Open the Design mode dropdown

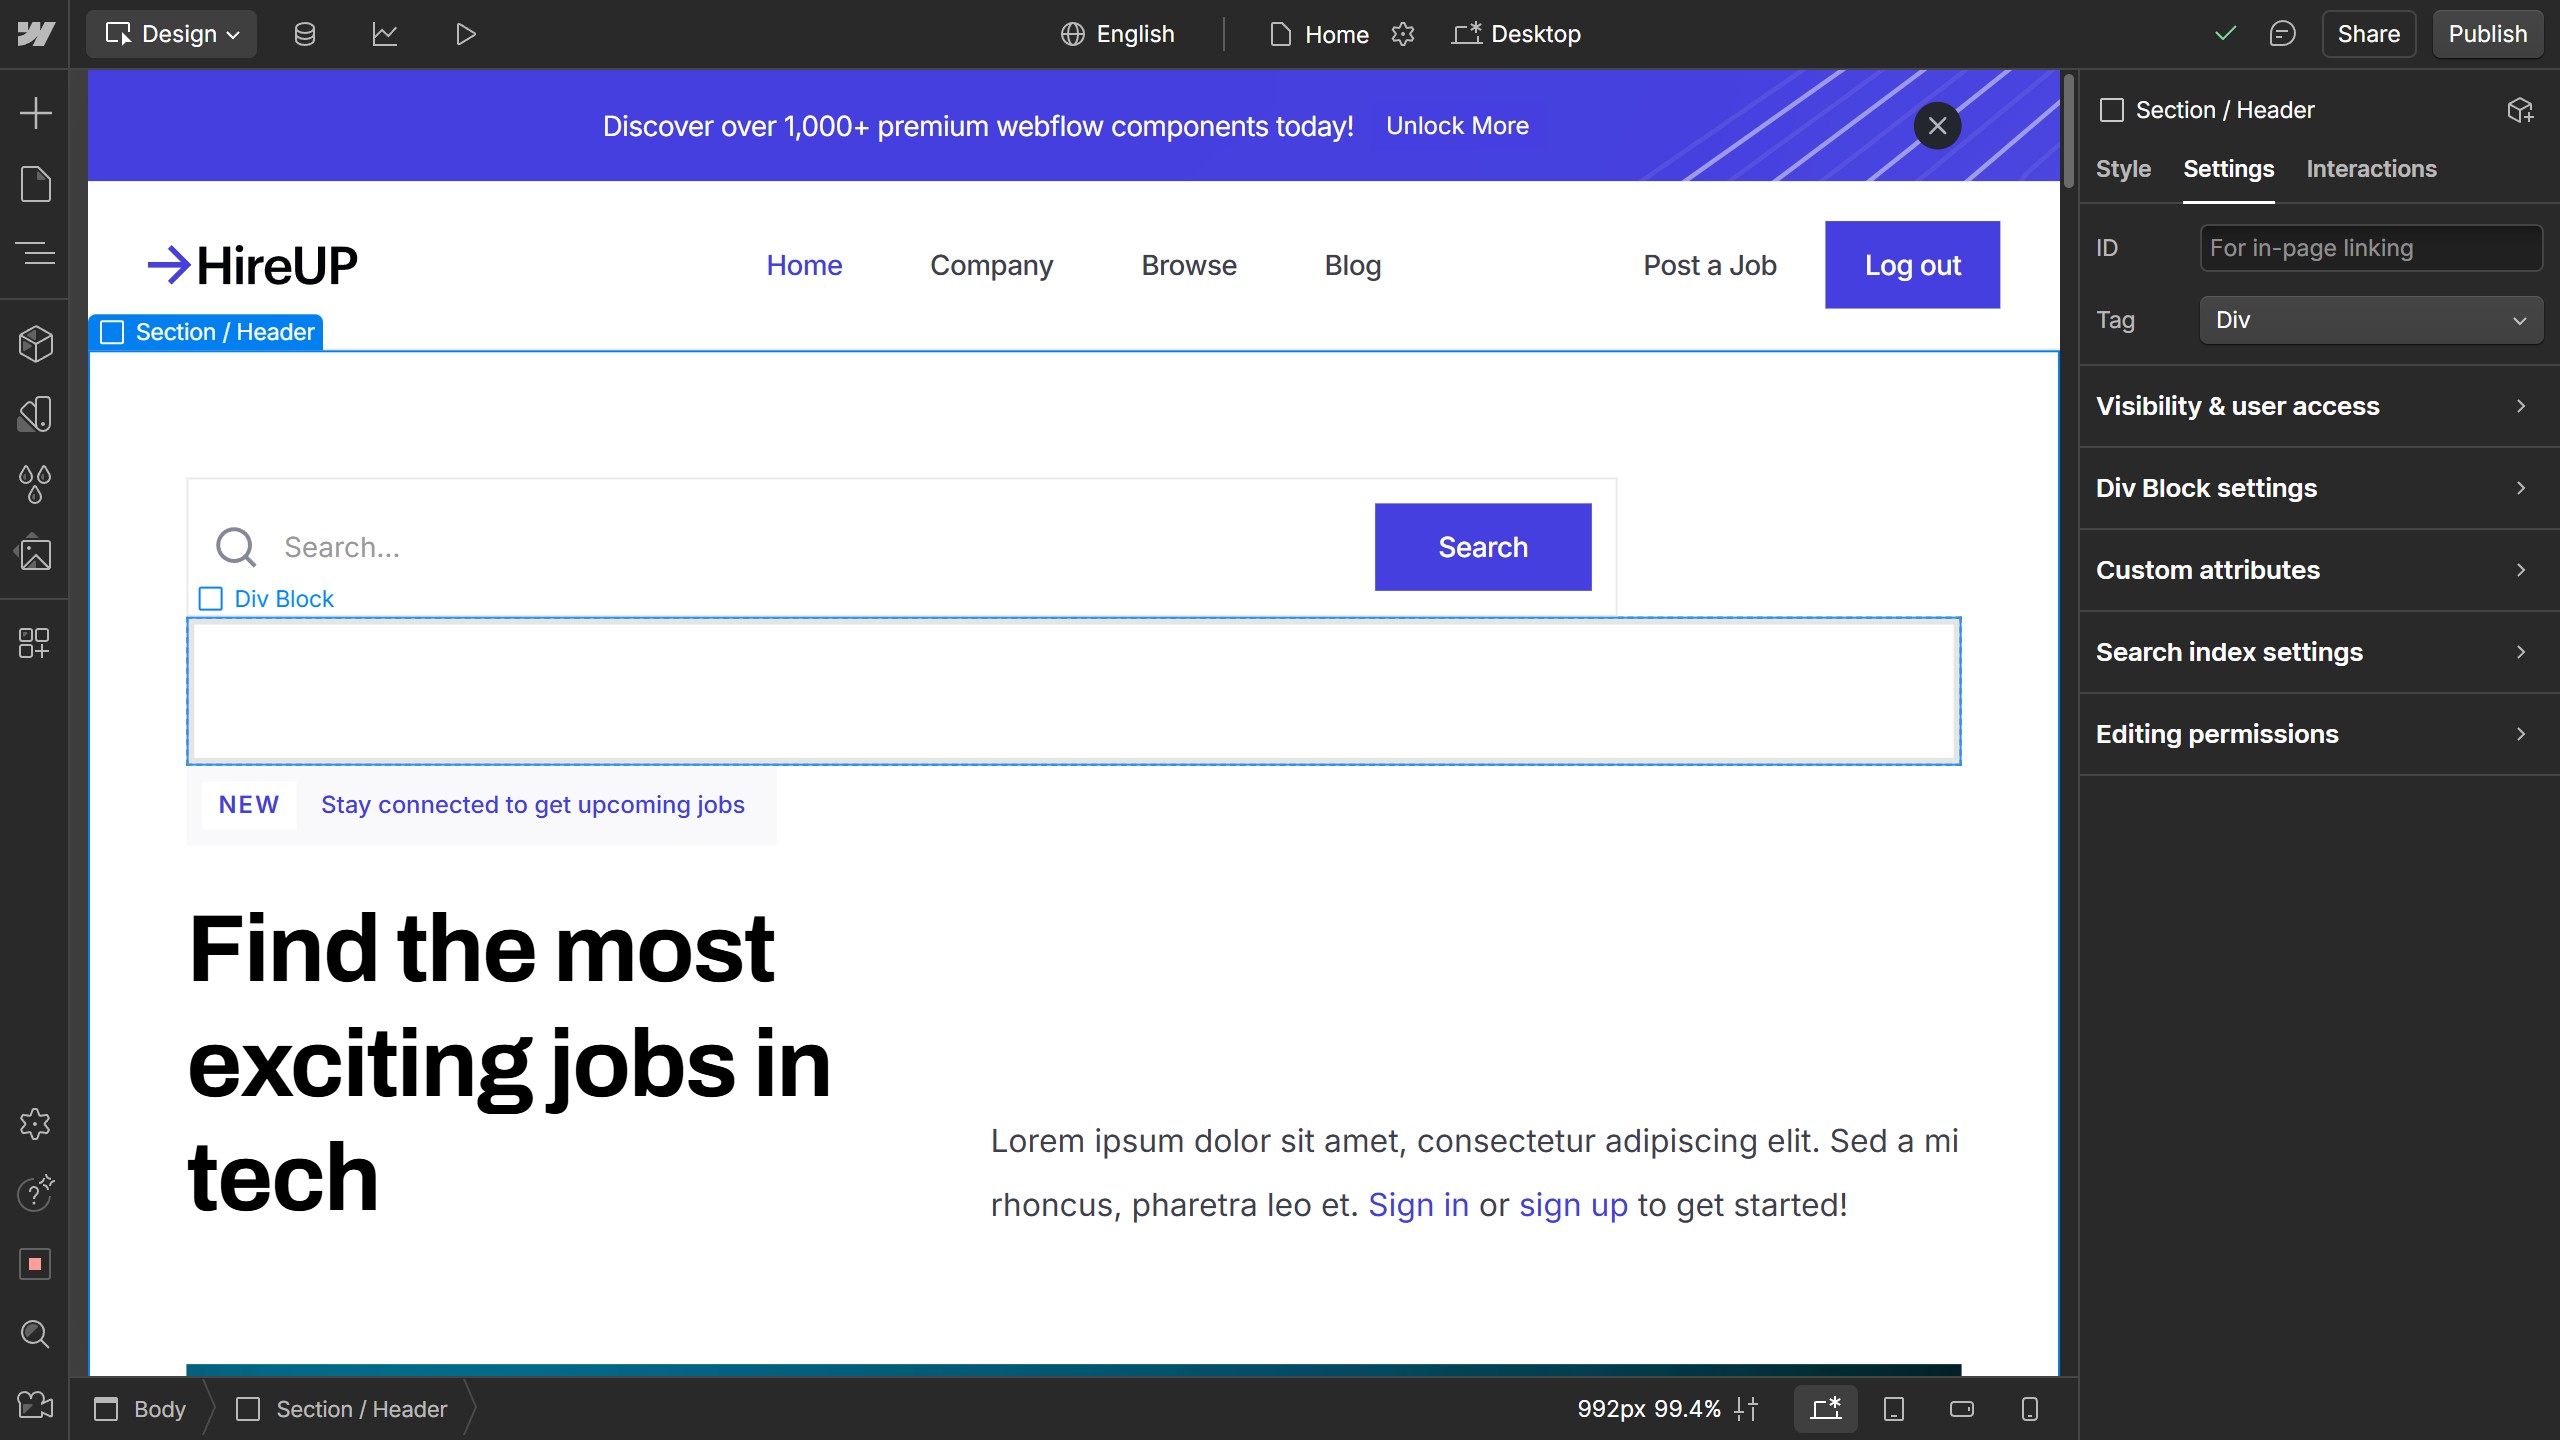[x=171, y=33]
